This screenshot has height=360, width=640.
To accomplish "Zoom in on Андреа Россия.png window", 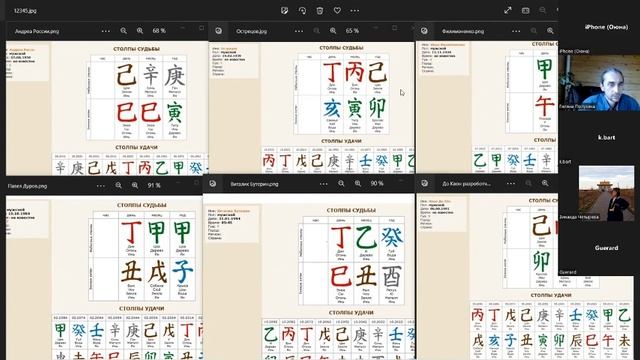I will click(x=140, y=31).
